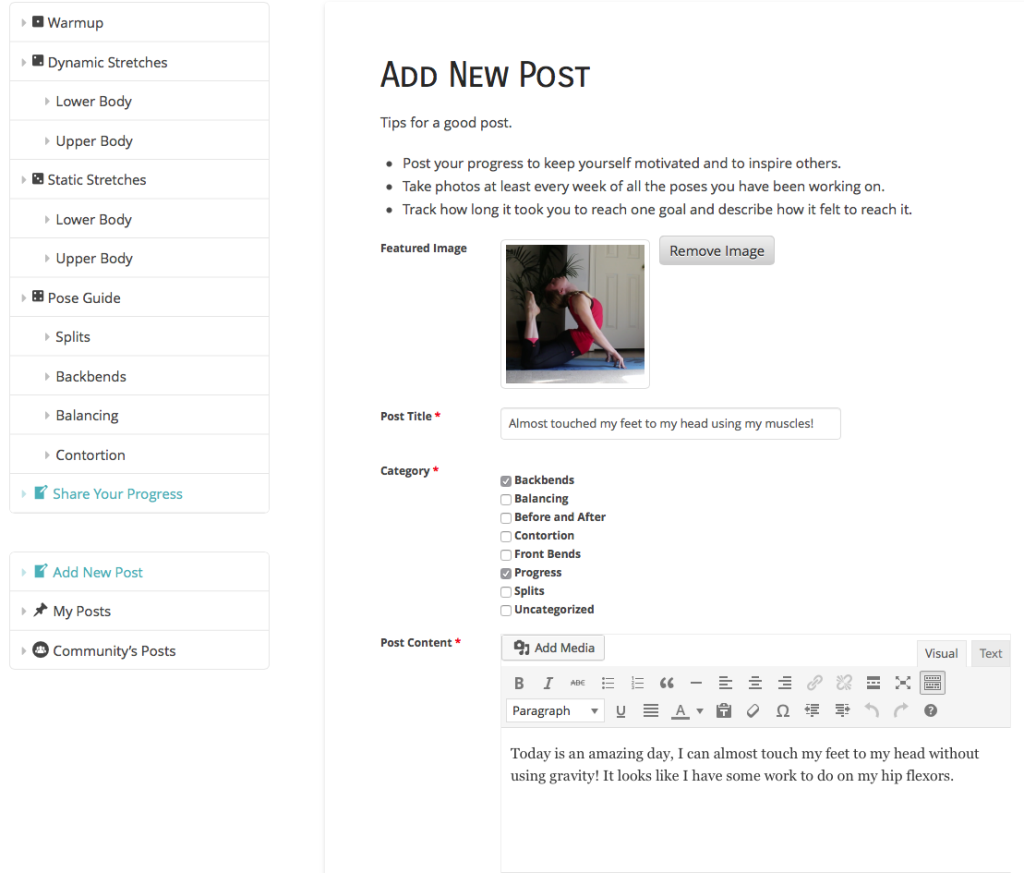Click the insert link icon
The image size is (1024, 873).
coord(814,683)
